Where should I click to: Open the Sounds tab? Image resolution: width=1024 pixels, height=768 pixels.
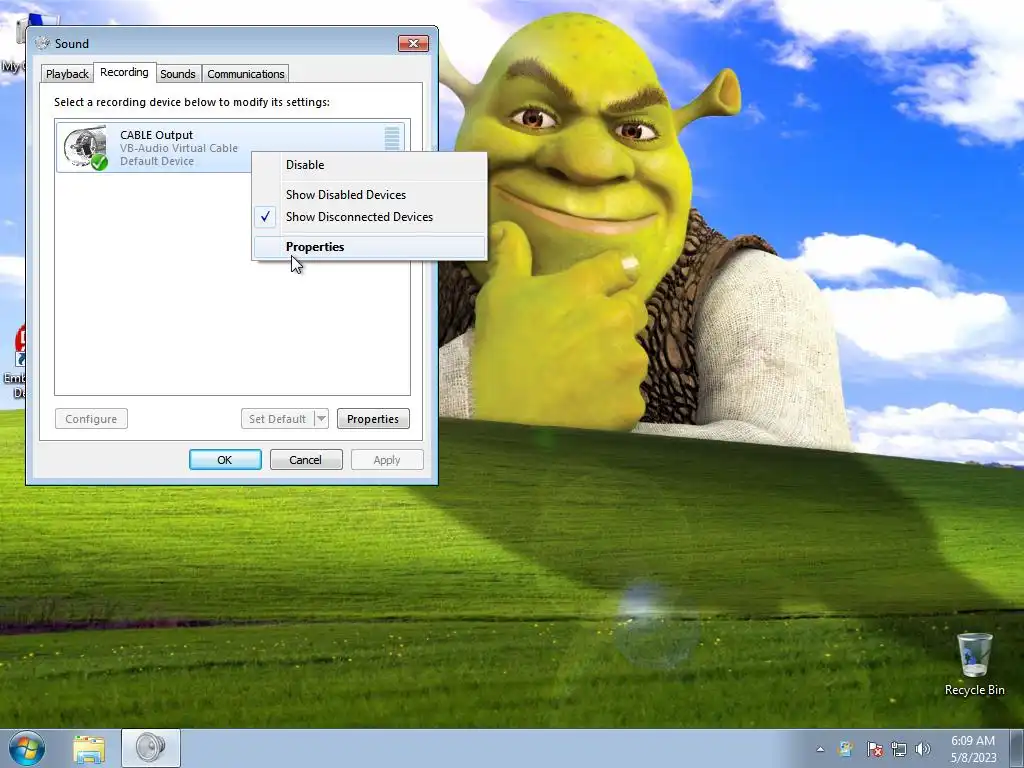(x=178, y=74)
